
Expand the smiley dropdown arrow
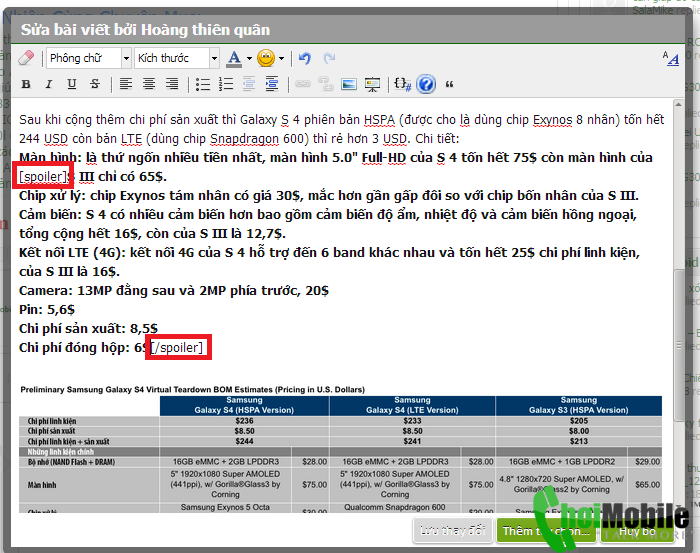pos(281,58)
